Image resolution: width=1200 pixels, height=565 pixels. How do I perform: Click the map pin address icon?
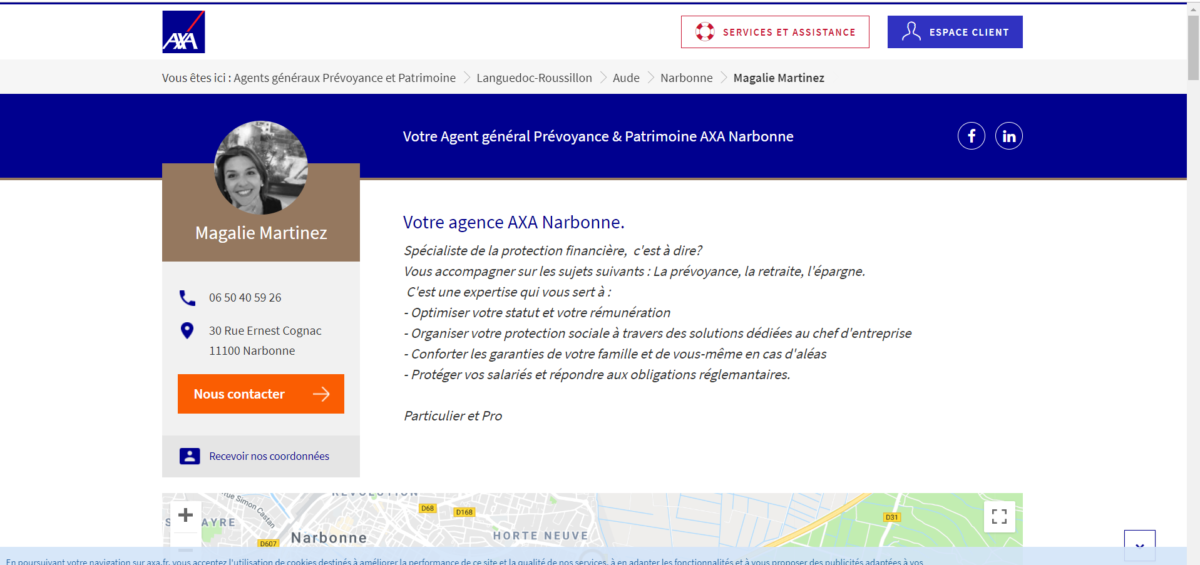pos(187,331)
